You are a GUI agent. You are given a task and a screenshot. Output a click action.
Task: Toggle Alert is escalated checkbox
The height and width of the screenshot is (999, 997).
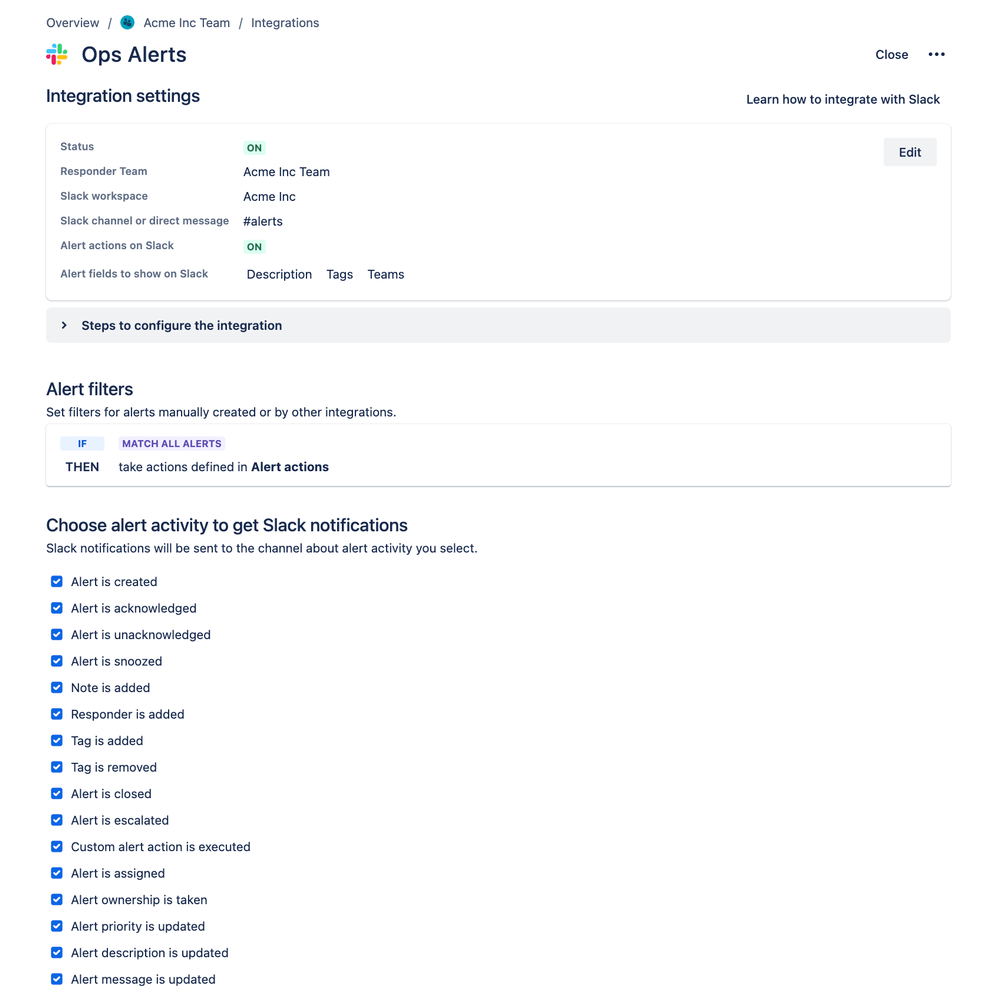[x=57, y=820]
